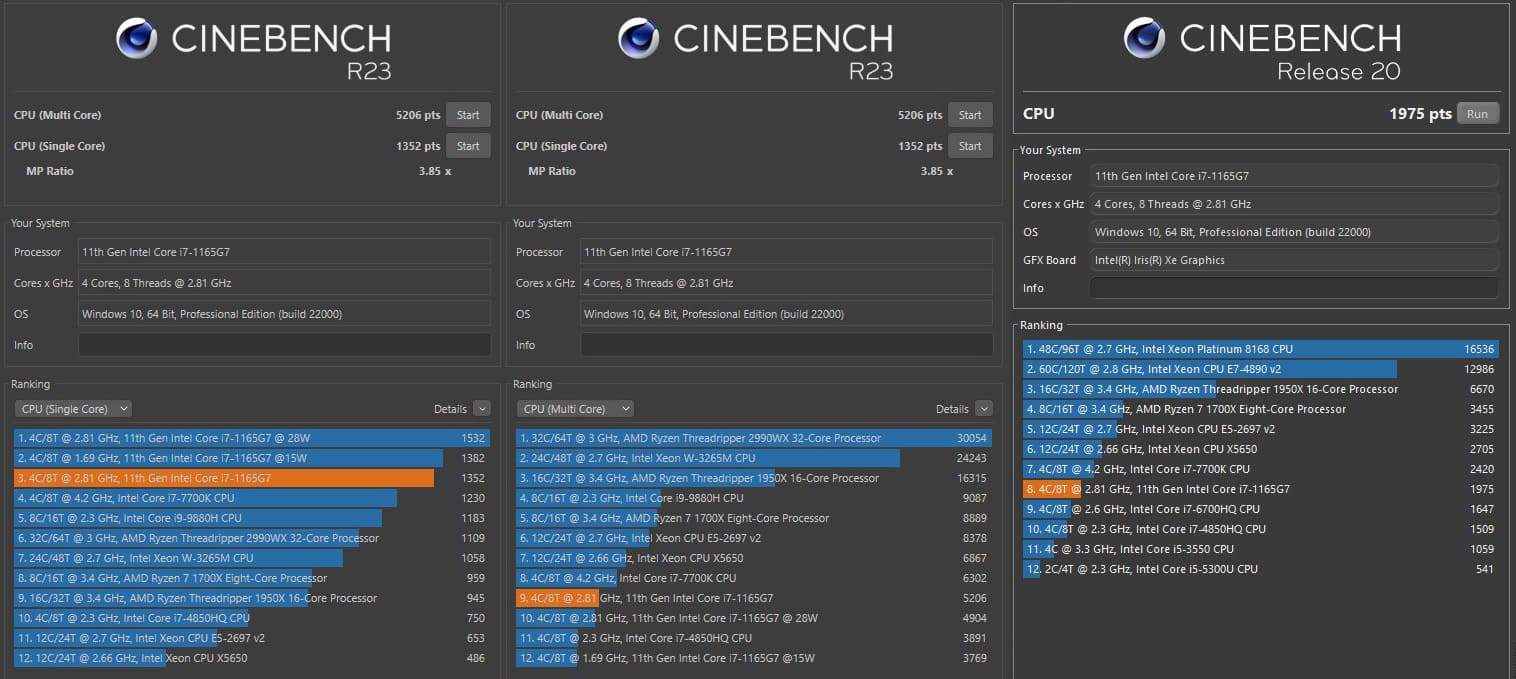Select Xeon X5650 row scoring 486
This screenshot has height=679, width=1516.
pyautogui.click(x=252, y=658)
